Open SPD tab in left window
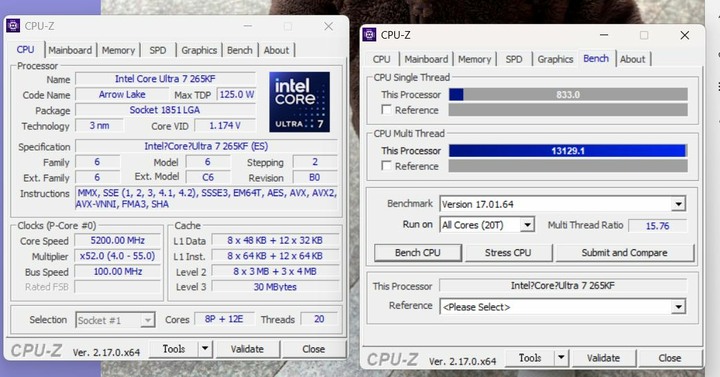 coord(158,50)
